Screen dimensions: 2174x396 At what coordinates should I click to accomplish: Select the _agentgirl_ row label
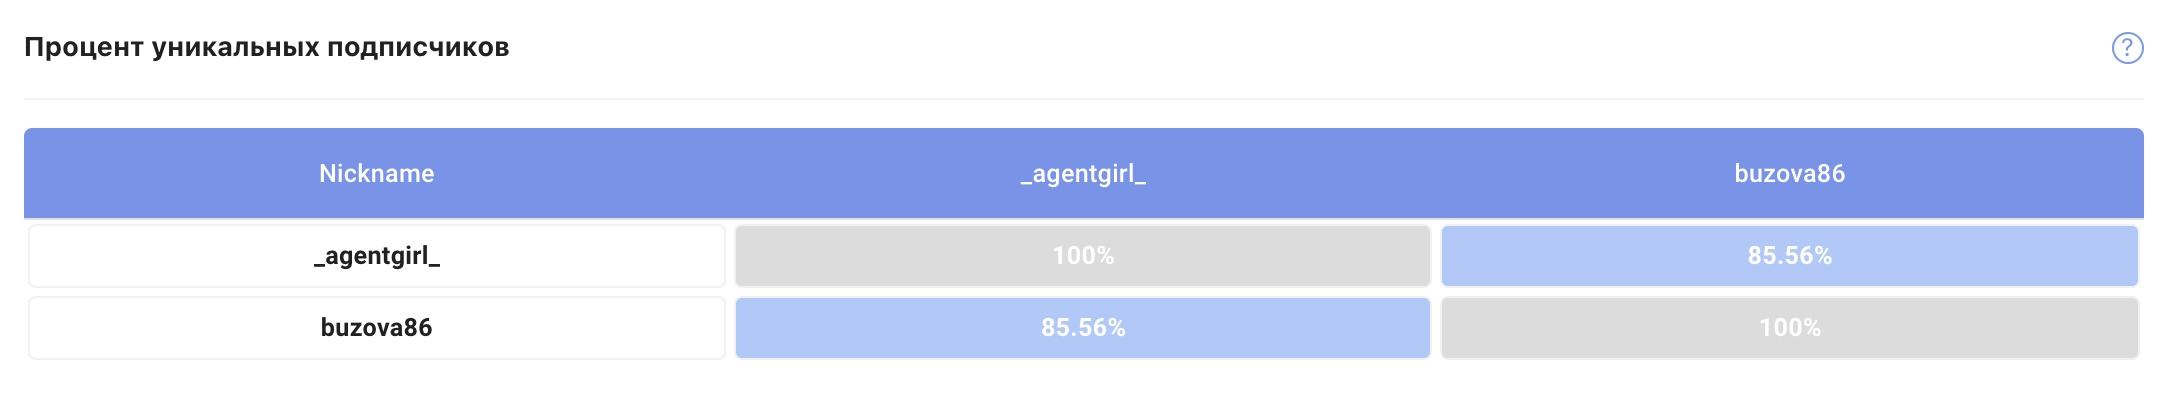[377, 256]
